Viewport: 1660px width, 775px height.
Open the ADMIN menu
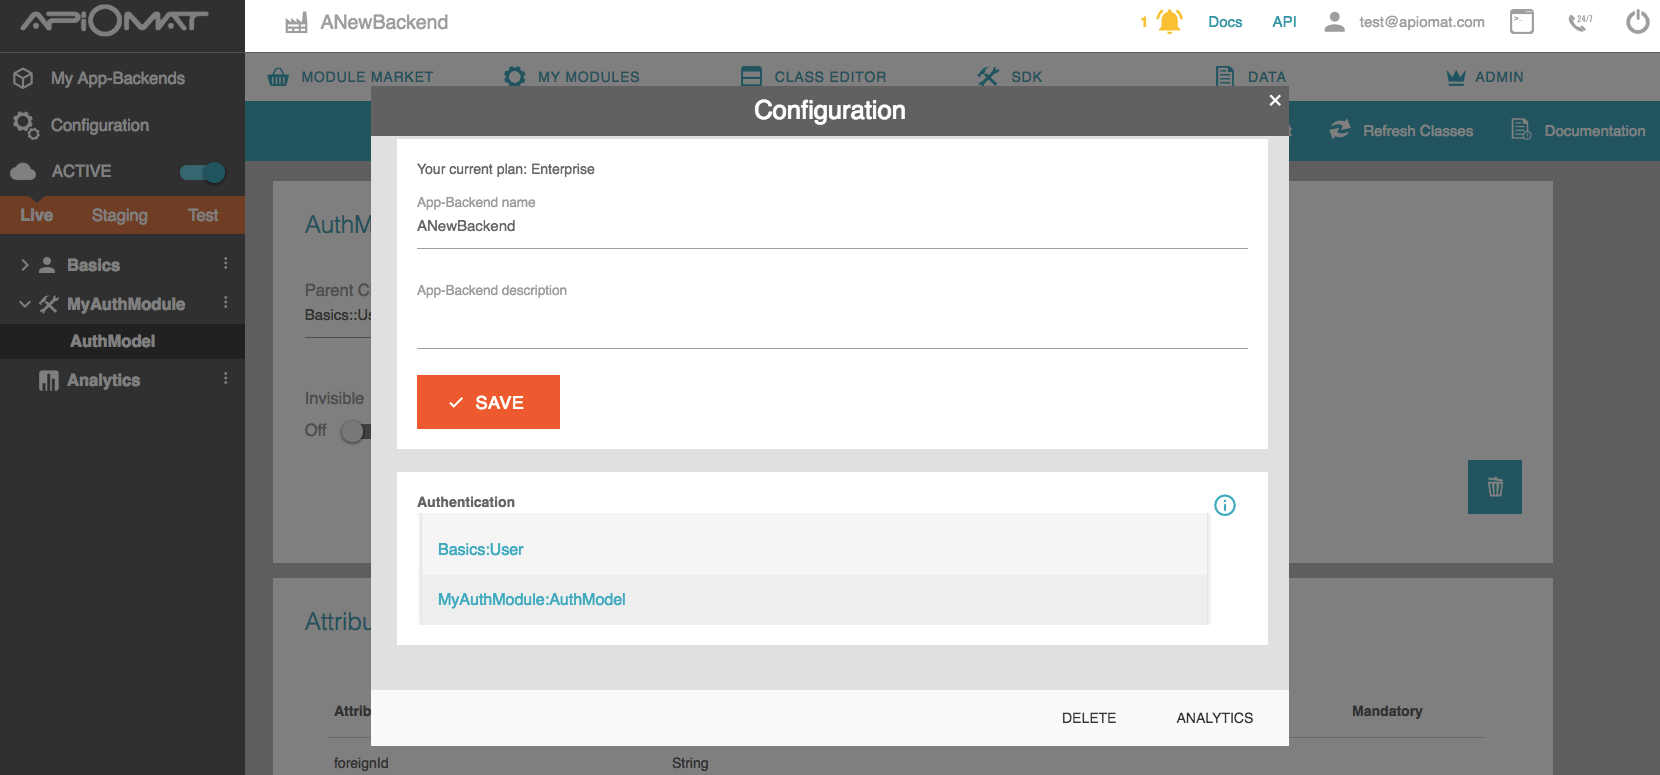tap(1499, 77)
